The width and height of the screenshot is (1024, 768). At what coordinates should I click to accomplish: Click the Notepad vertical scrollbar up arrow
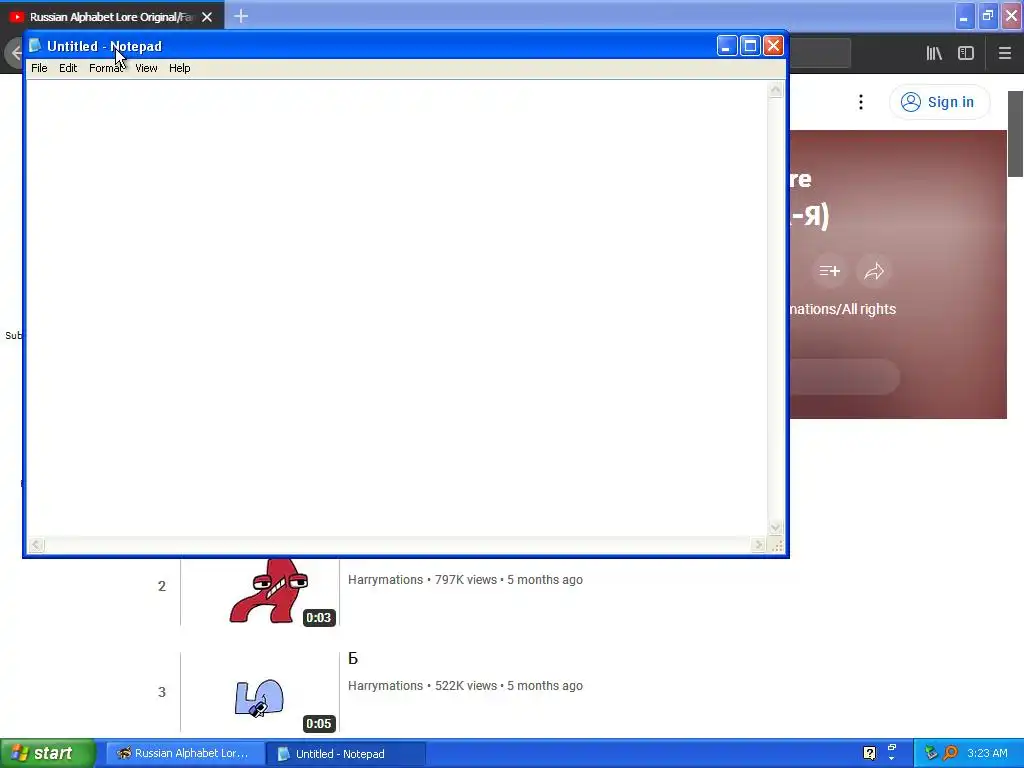[775, 90]
